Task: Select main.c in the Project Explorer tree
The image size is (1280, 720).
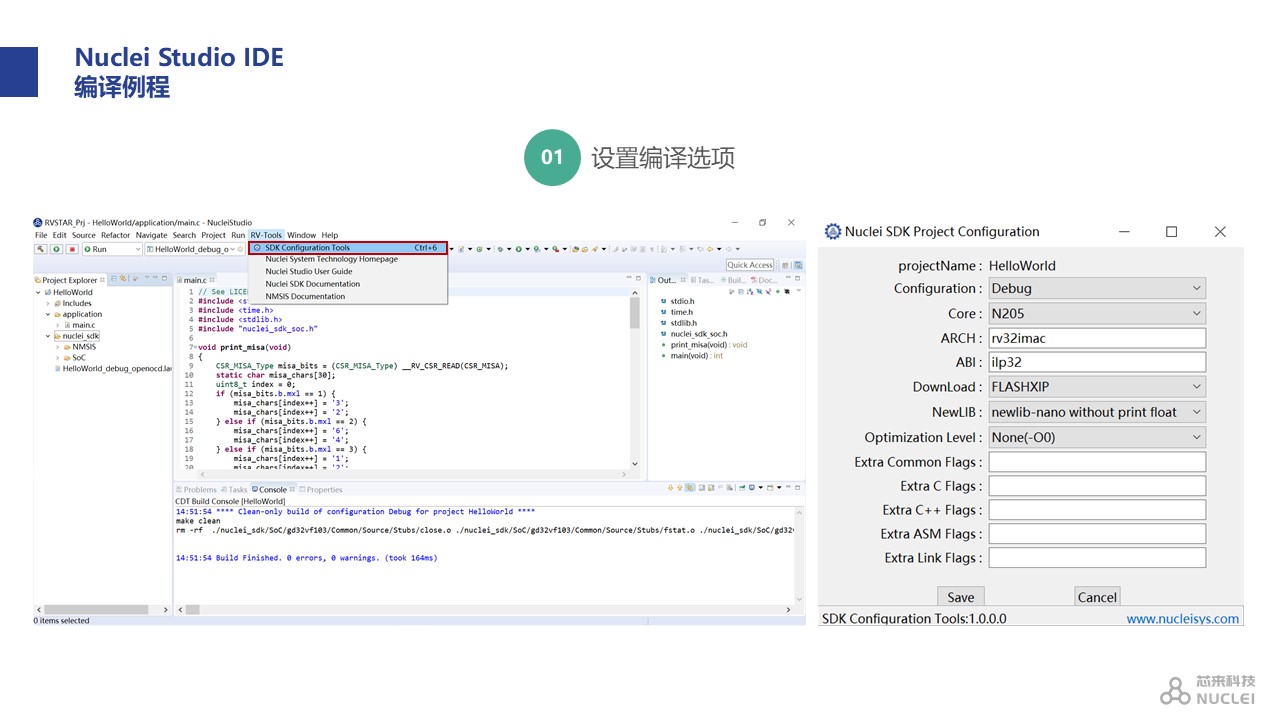Action: (x=83, y=325)
